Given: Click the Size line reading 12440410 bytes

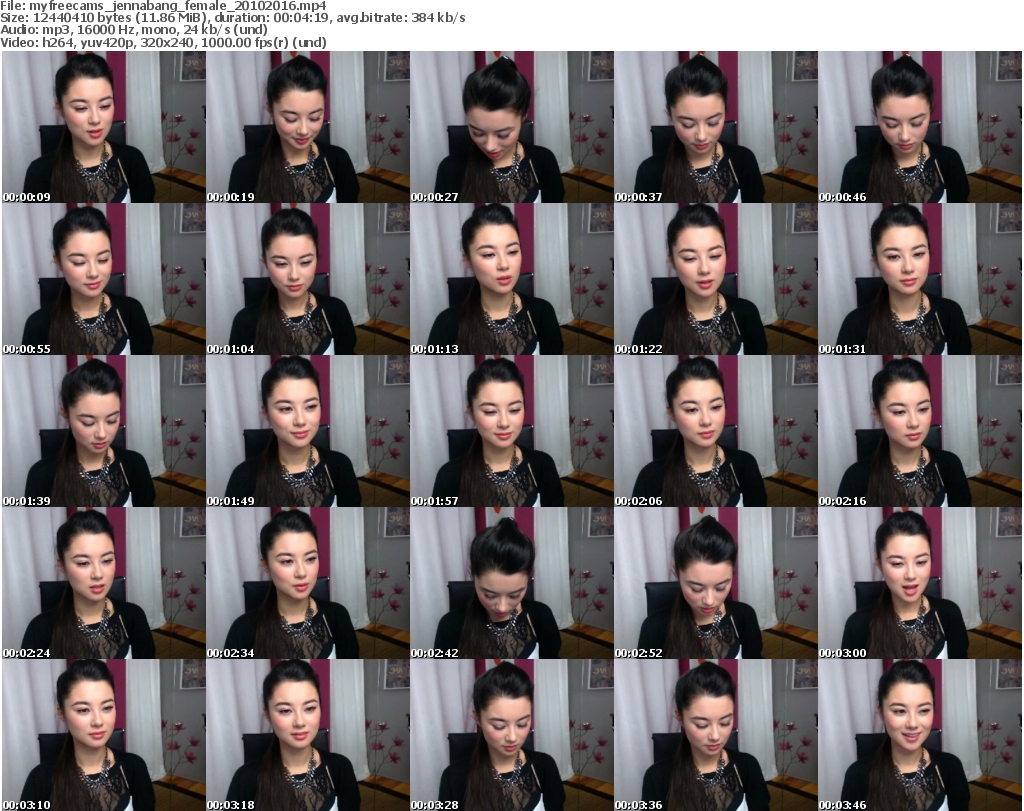Looking at the screenshot, I should pyautogui.click(x=232, y=18).
